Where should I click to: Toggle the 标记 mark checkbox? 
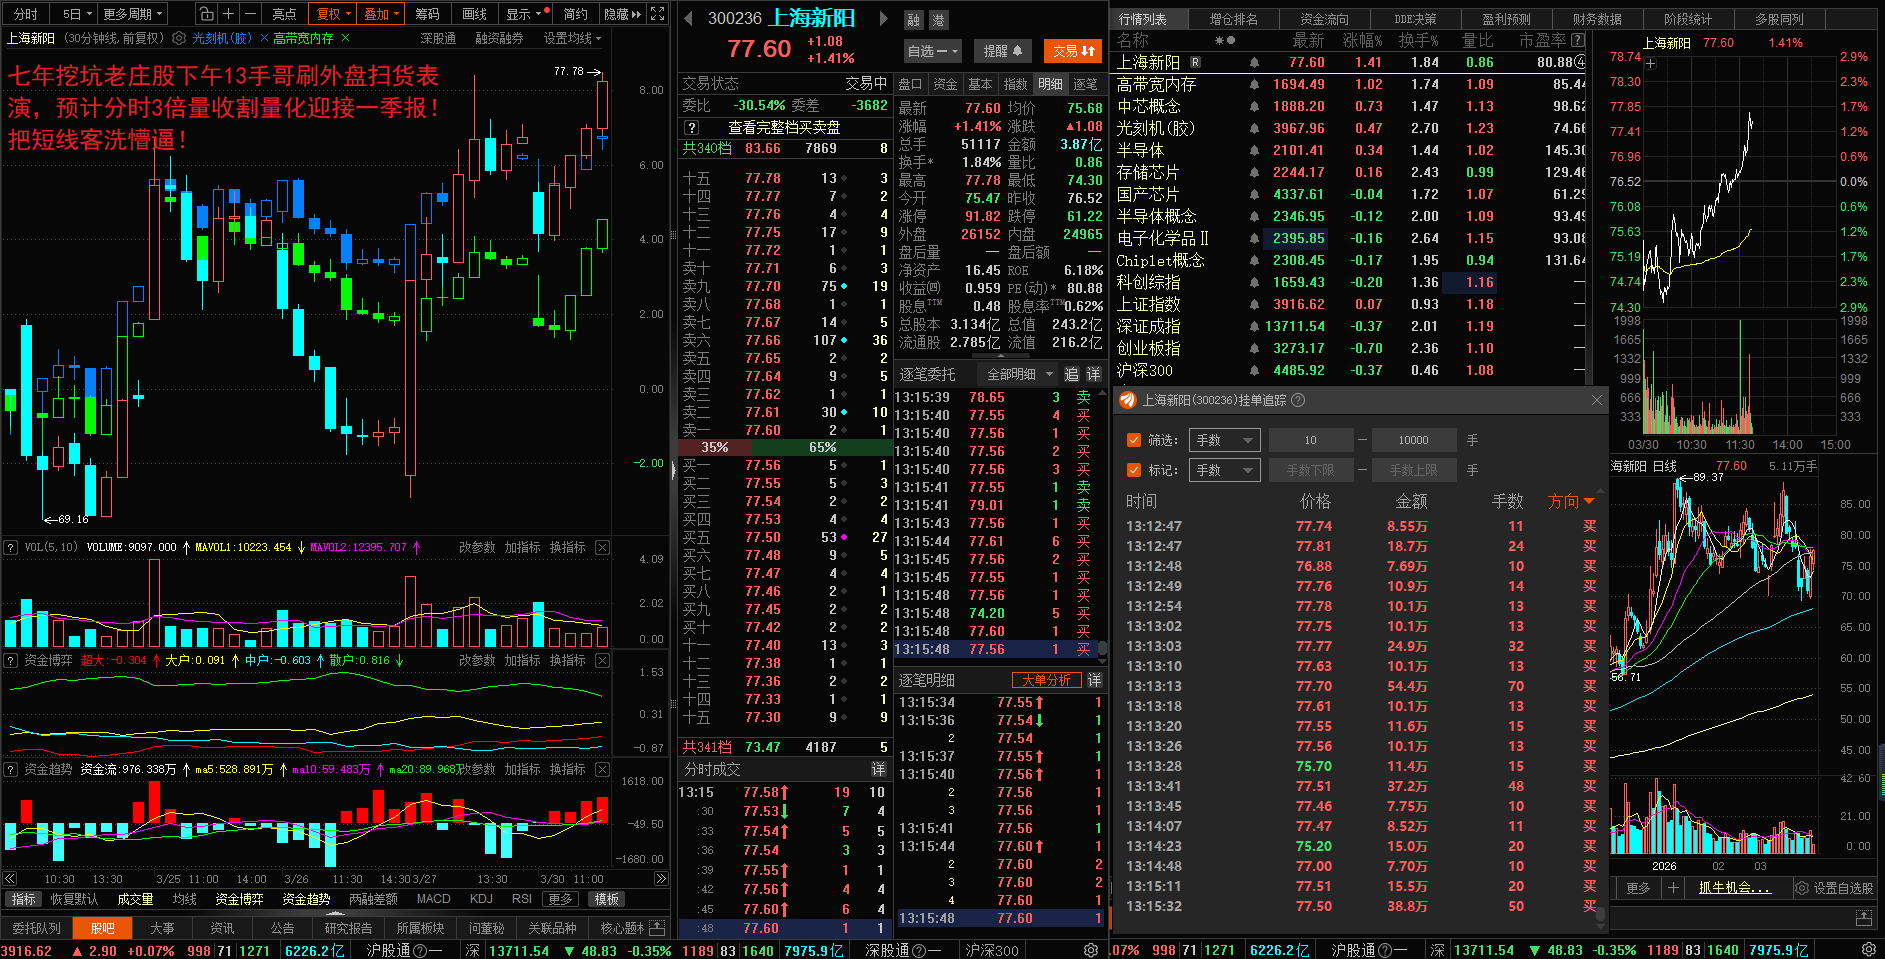tap(1133, 470)
